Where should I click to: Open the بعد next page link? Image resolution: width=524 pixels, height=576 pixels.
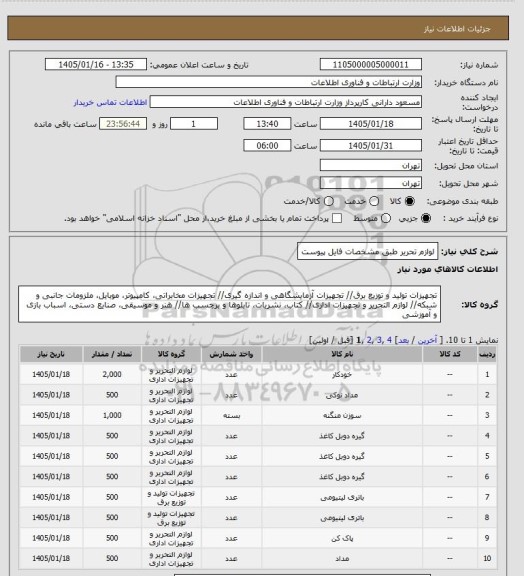[403, 340]
